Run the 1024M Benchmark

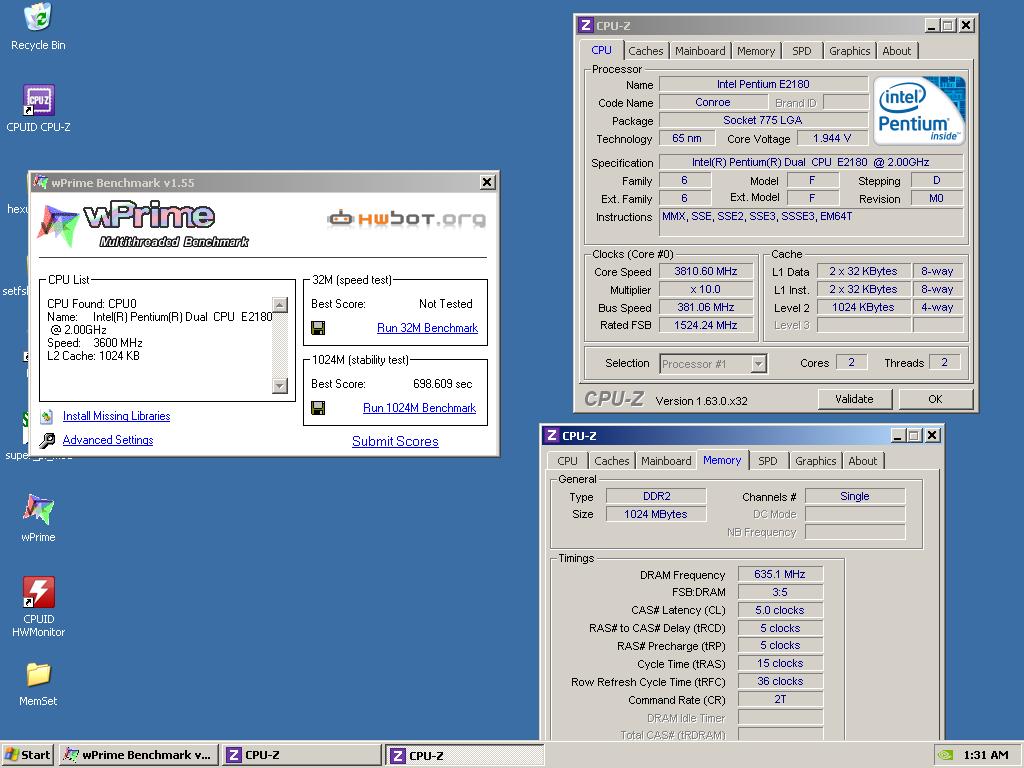click(x=419, y=408)
